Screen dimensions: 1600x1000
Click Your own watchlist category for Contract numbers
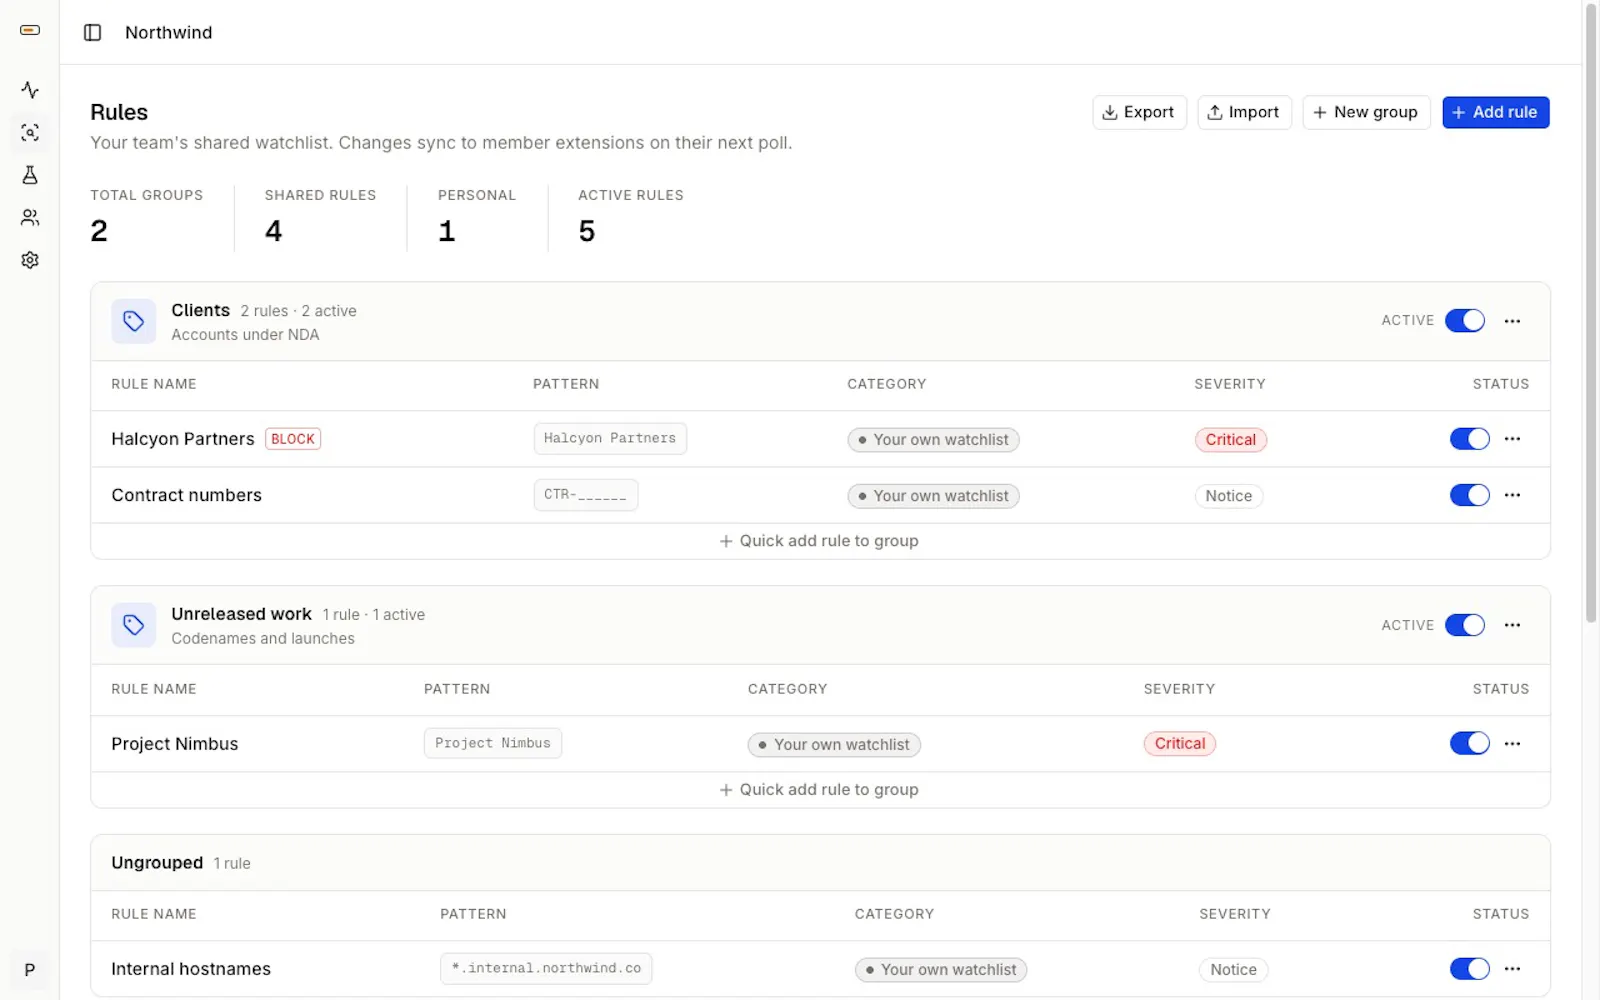point(933,496)
